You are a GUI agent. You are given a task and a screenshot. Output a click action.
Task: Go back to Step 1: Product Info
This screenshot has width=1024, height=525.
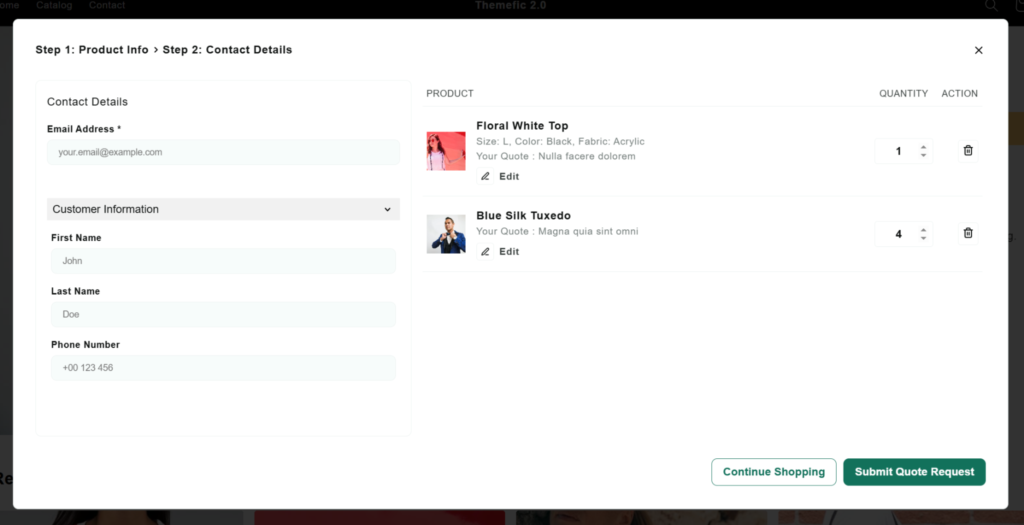tap(92, 50)
